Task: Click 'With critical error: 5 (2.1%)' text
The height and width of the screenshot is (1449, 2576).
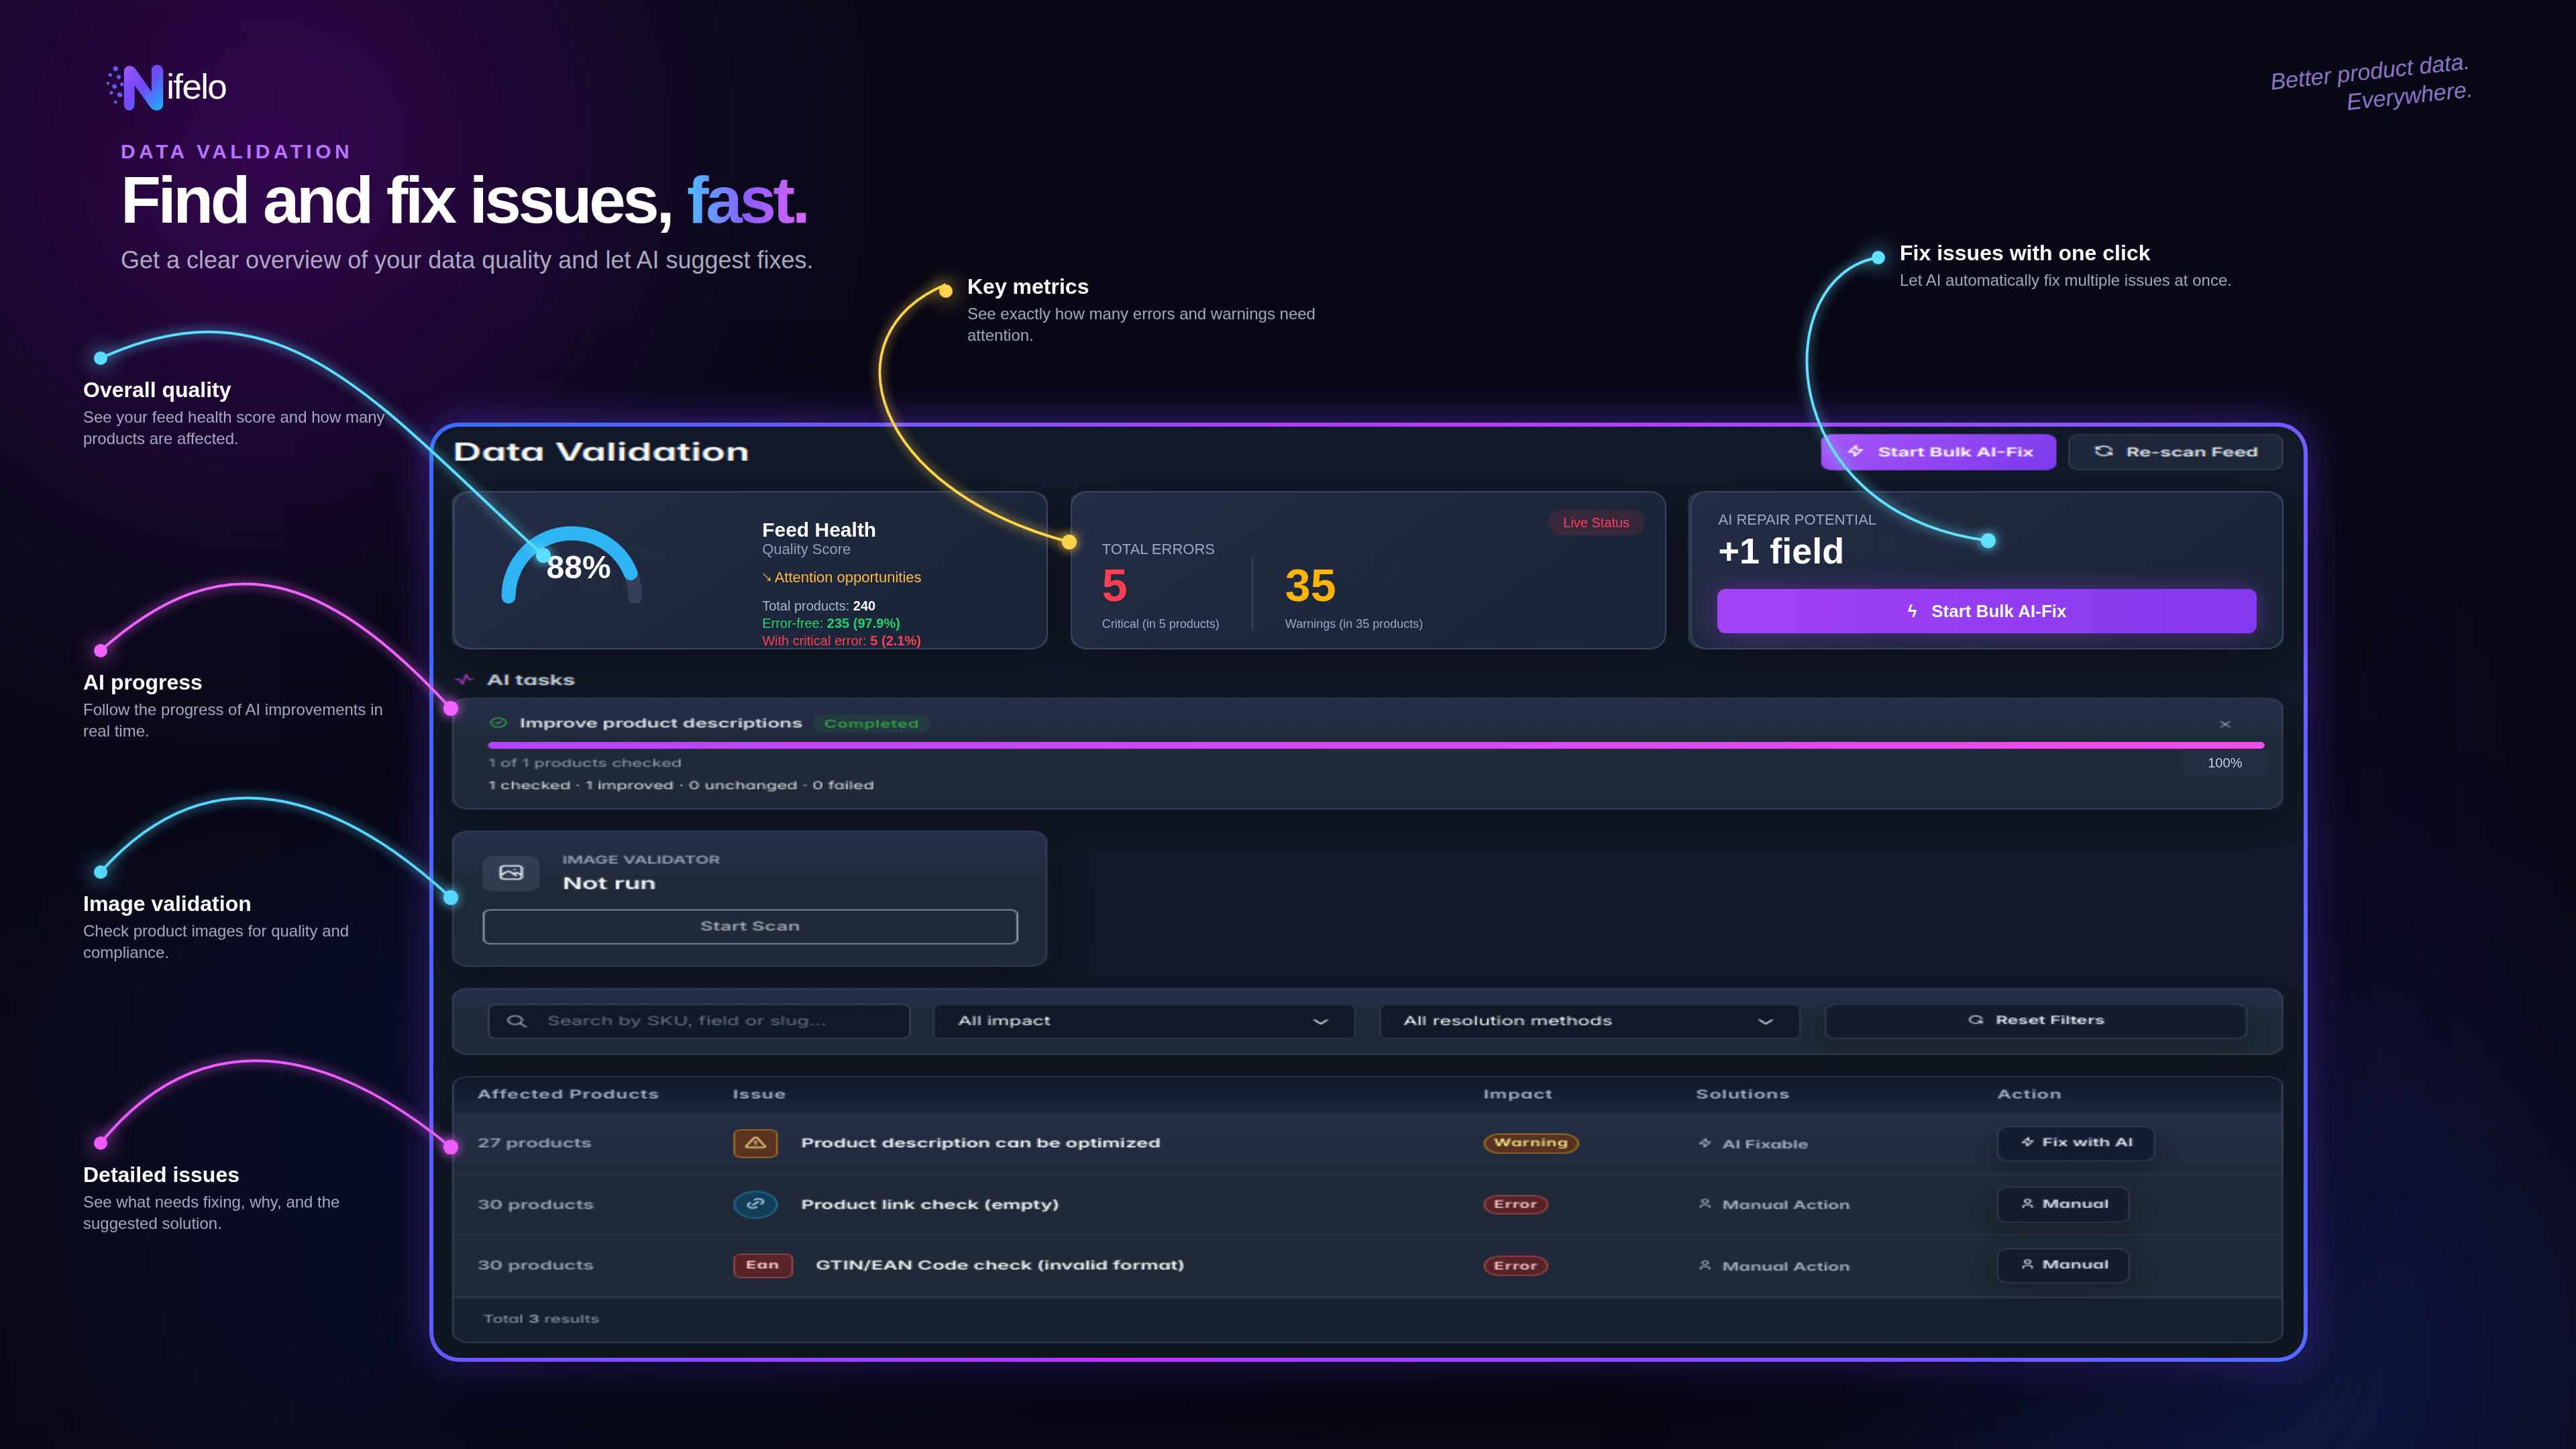Action: coord(841,641)
